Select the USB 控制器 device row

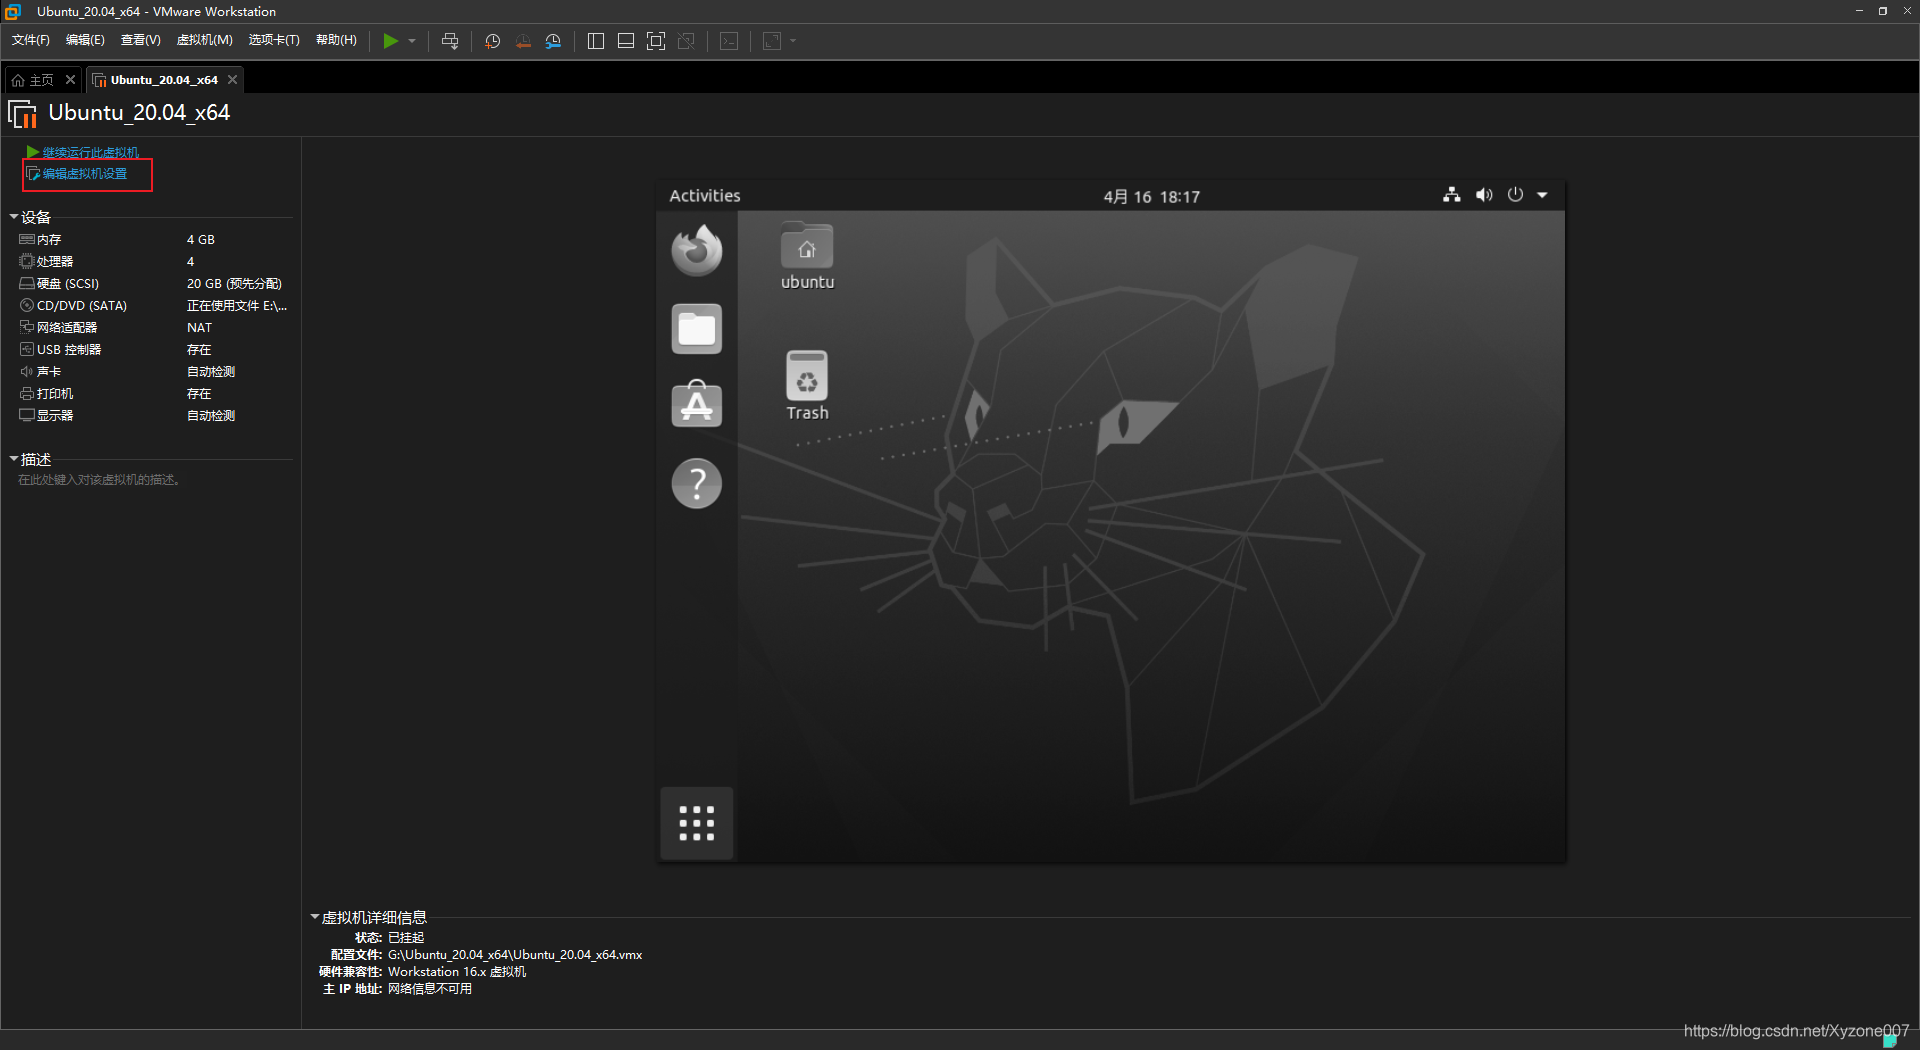[x=154, y=350]
